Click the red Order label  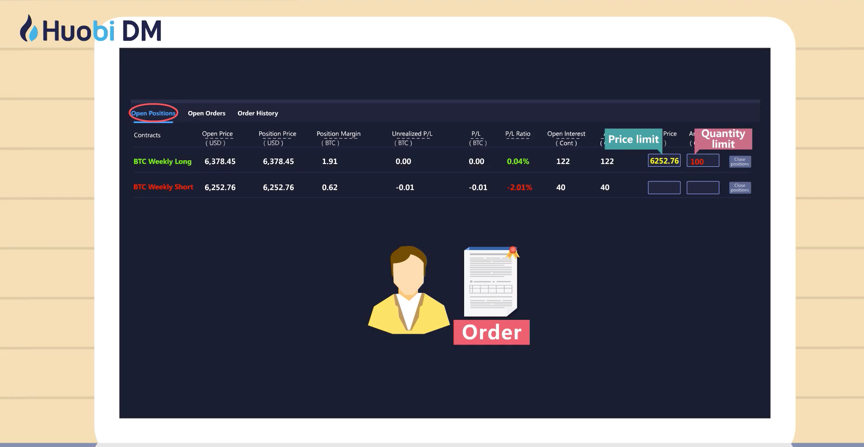click(x=492, y=332)
